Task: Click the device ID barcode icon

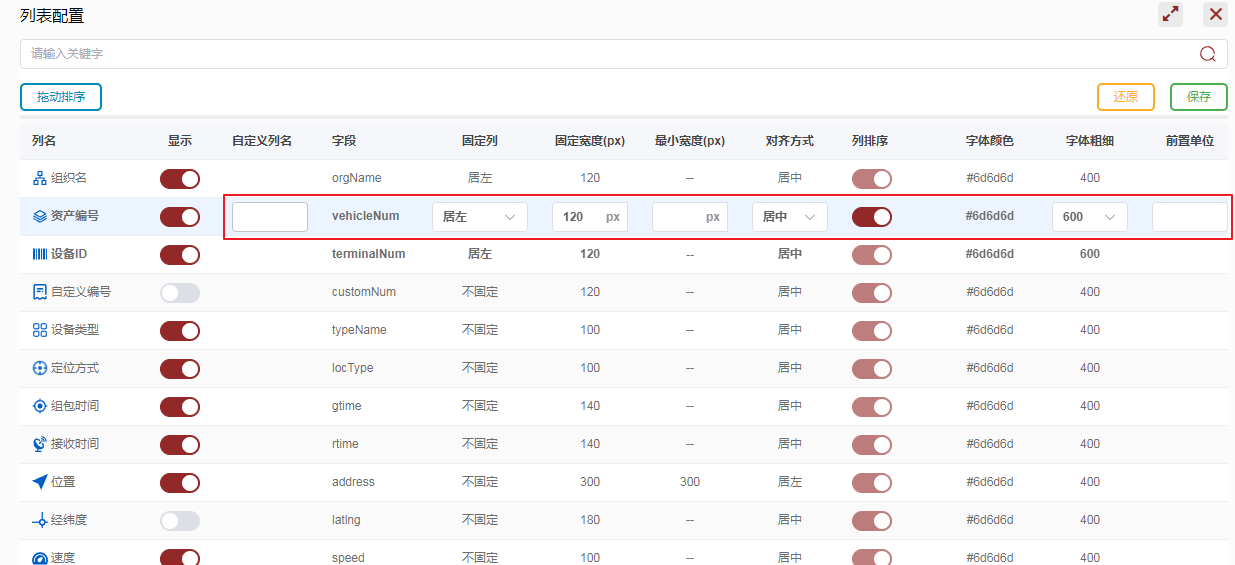Action: tap(40, 254)
